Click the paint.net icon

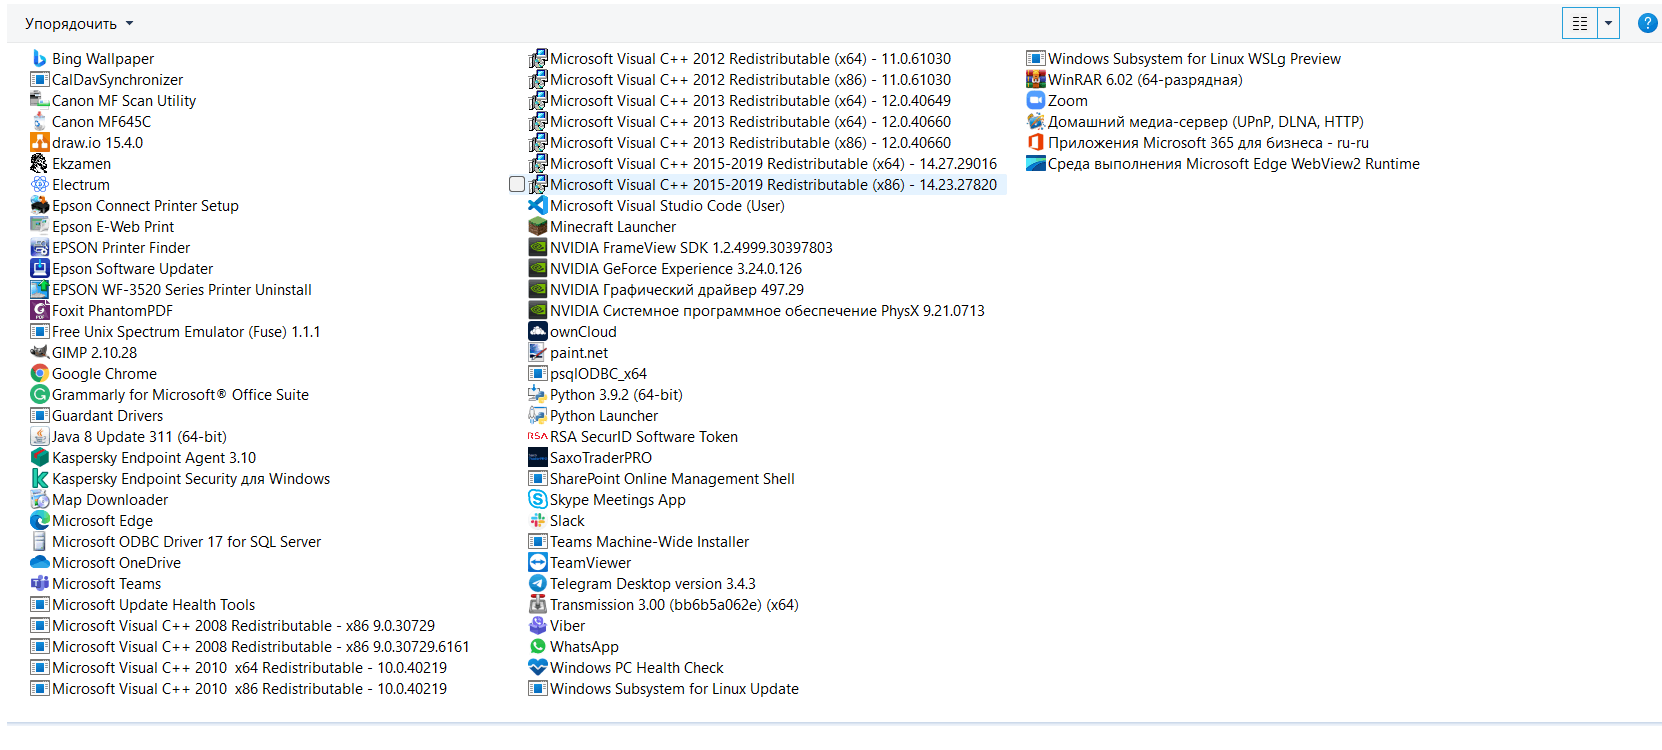538,353
